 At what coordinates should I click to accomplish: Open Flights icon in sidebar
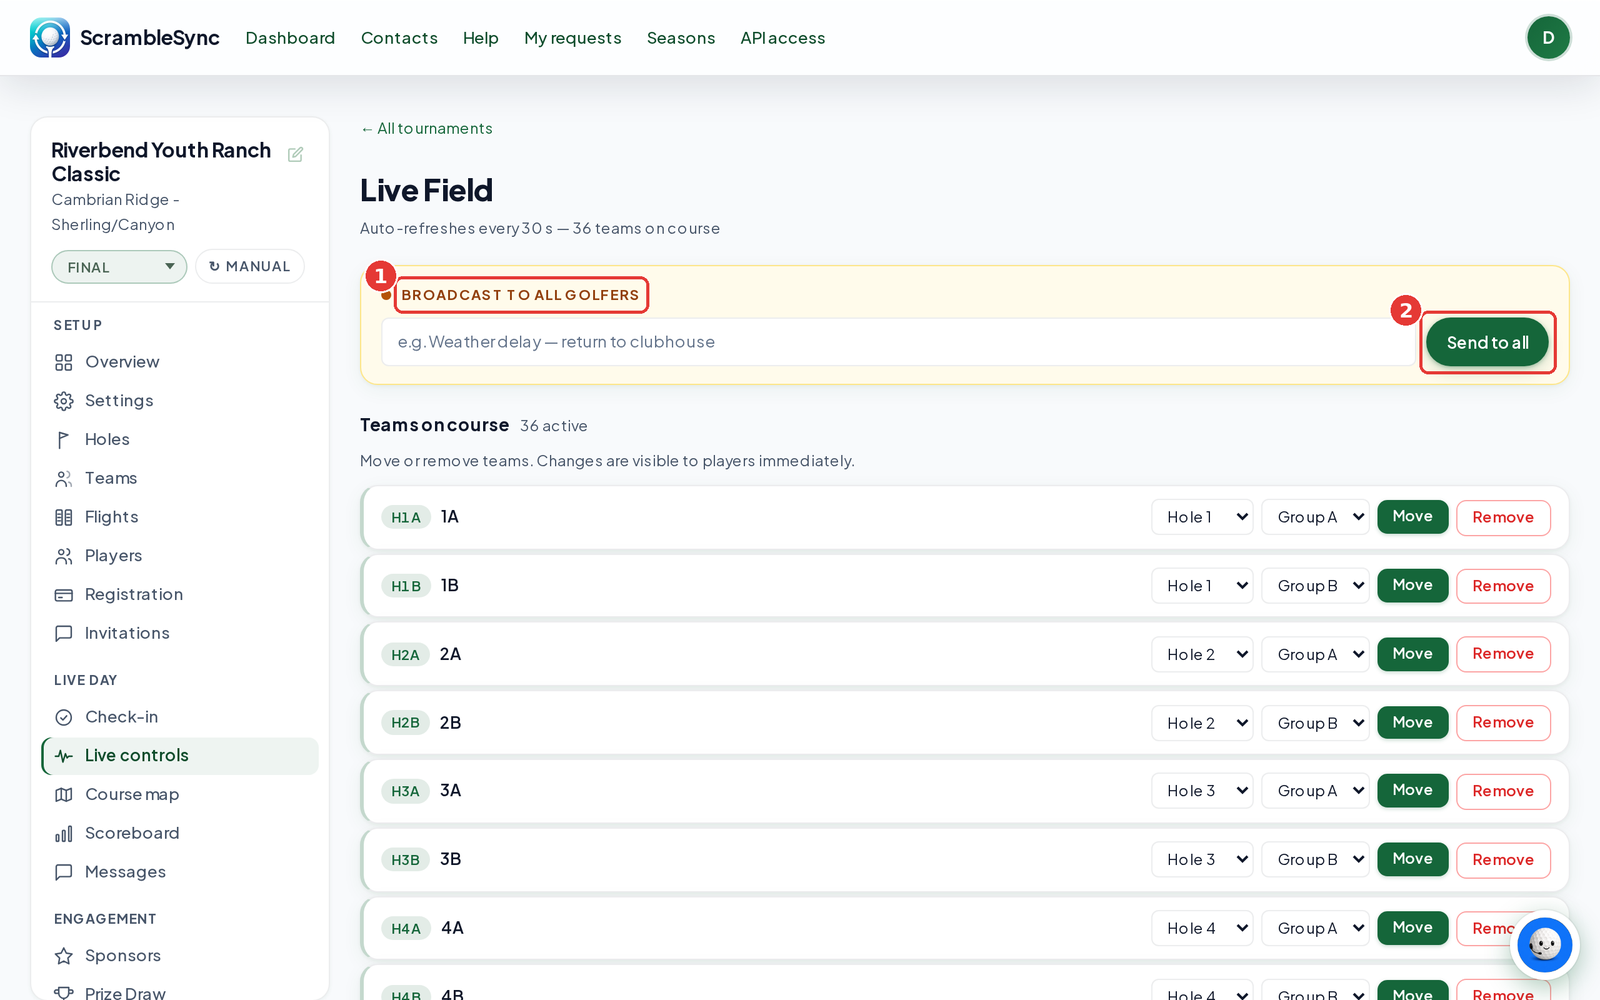64,517
